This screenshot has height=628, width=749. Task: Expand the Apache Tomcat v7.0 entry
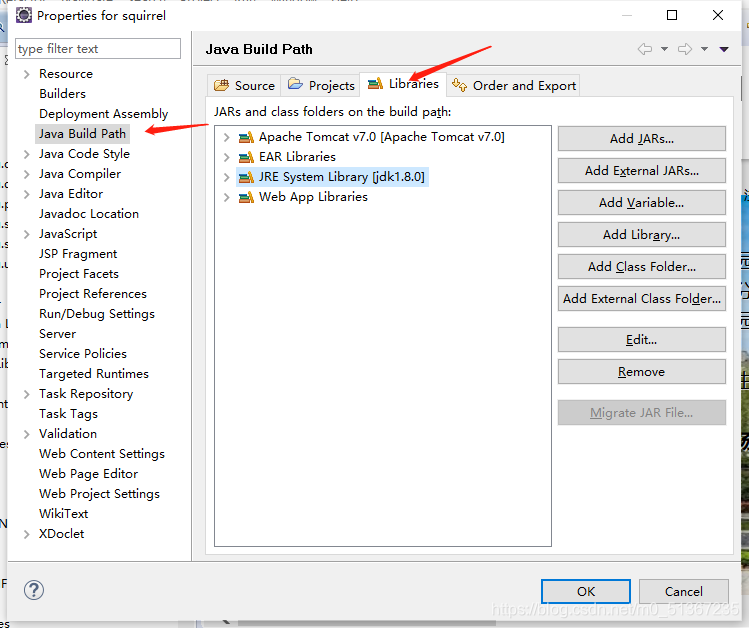click(226, 138)
